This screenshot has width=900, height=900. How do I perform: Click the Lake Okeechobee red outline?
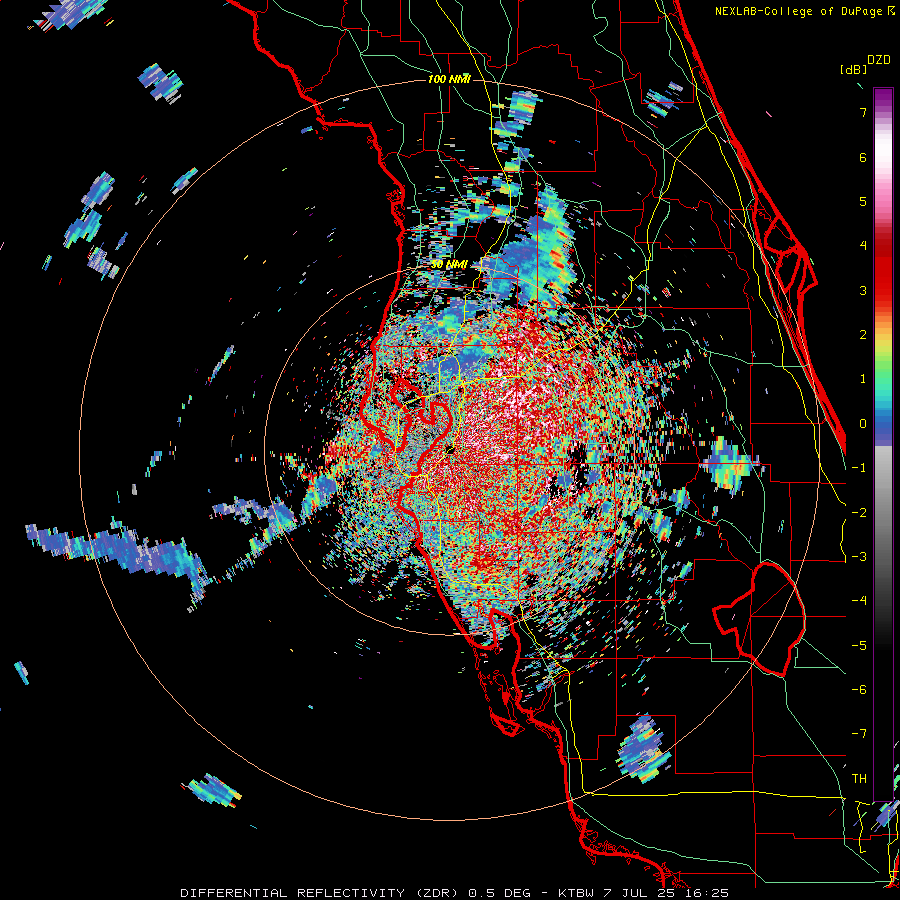[759, 619]
